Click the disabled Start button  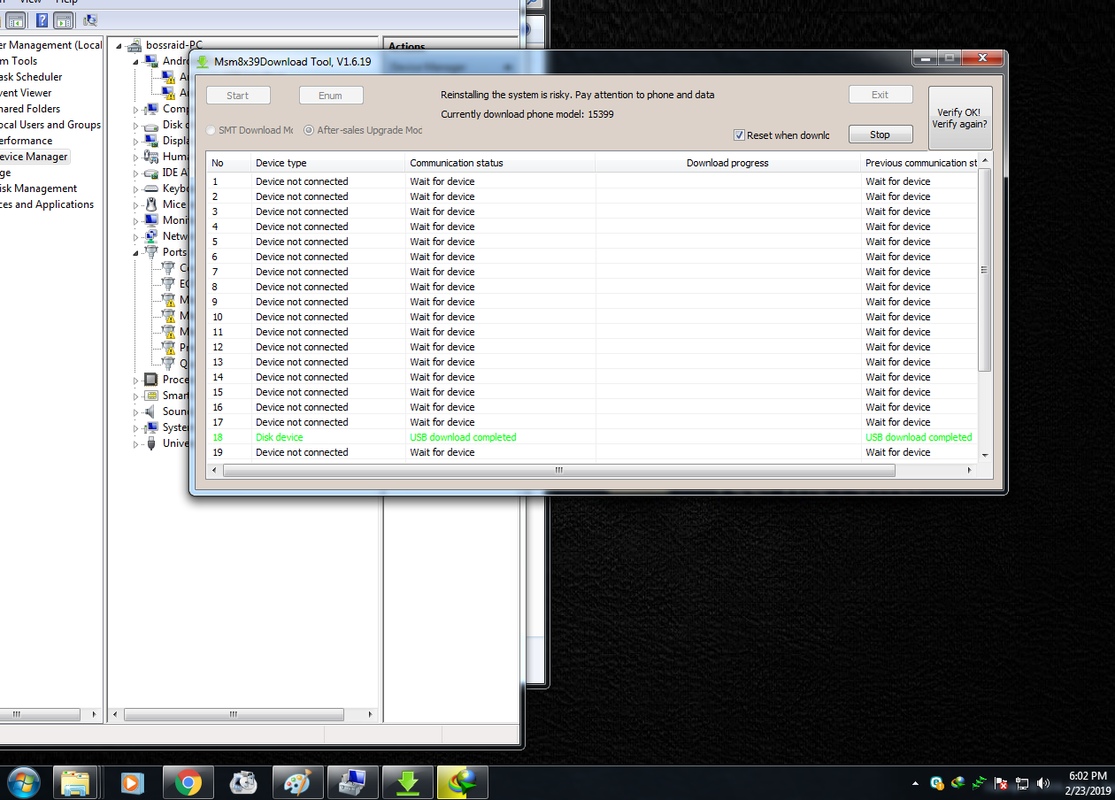[238, 95]
